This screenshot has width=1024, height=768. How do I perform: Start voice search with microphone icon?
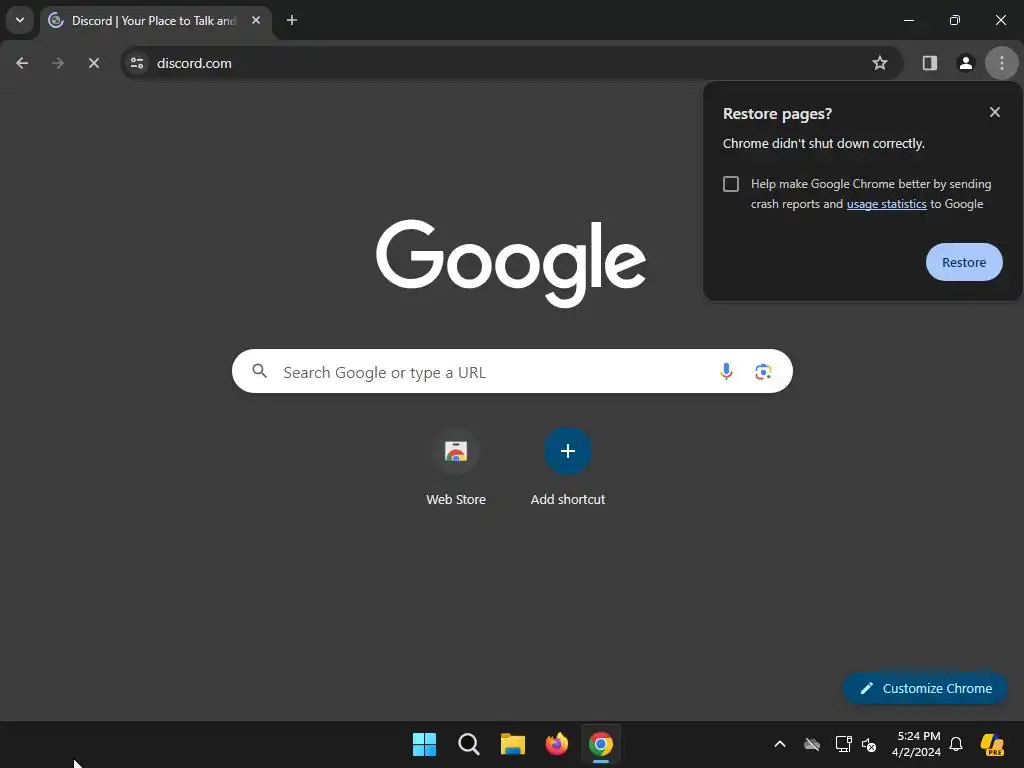[x=726, y=372]
